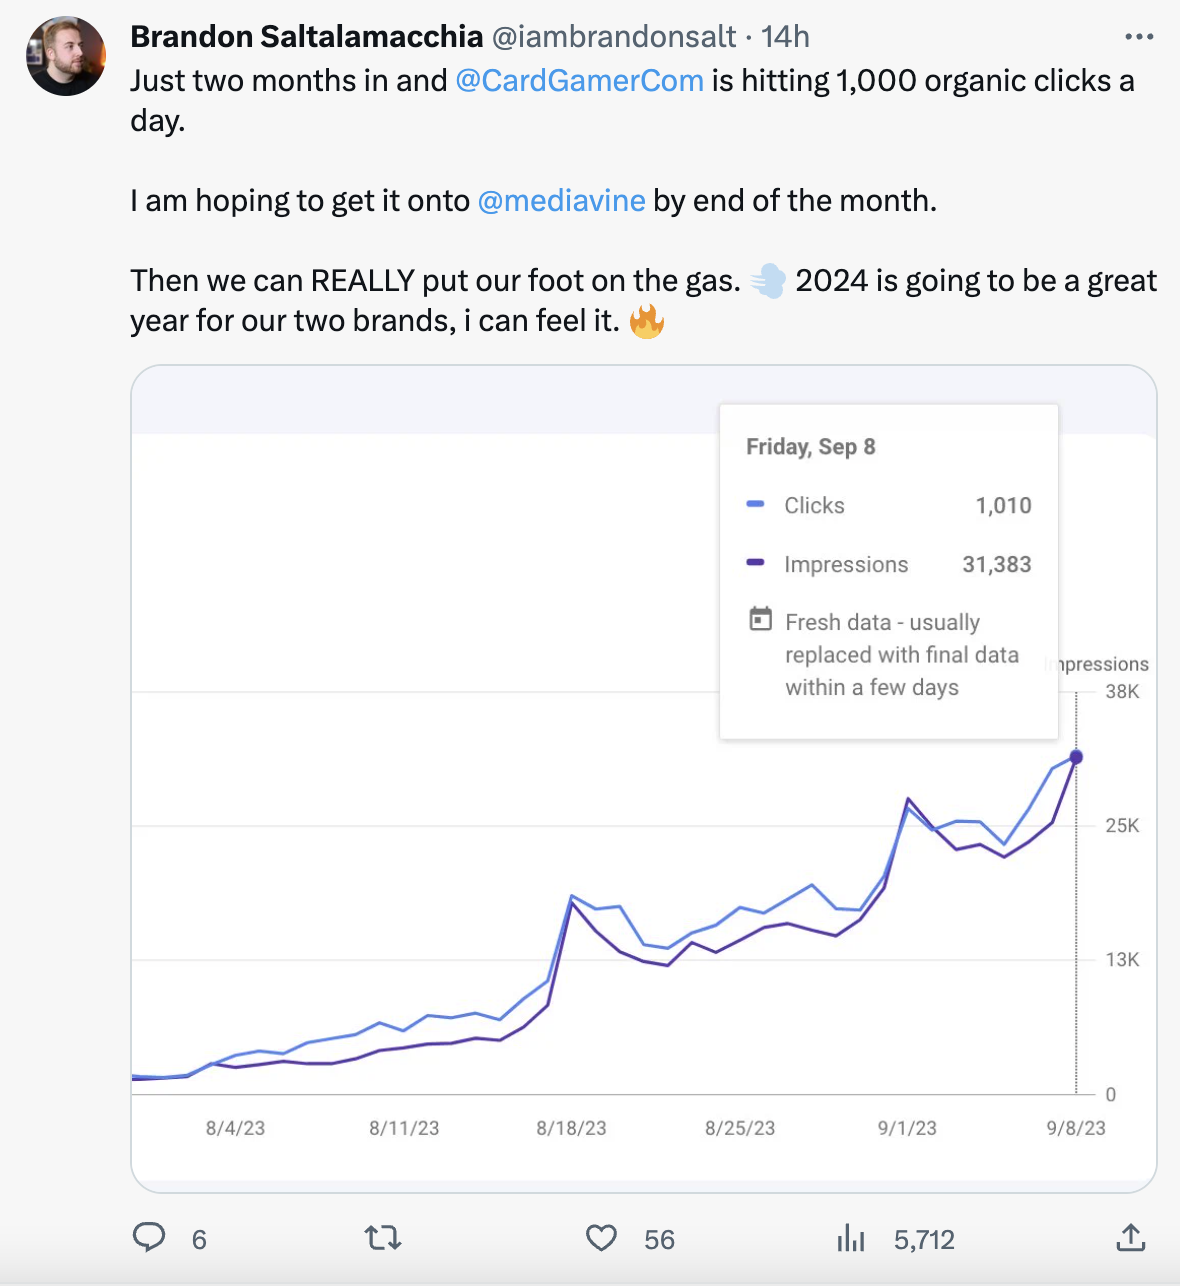Open the three-dot more options menu

coord(1139,37)
